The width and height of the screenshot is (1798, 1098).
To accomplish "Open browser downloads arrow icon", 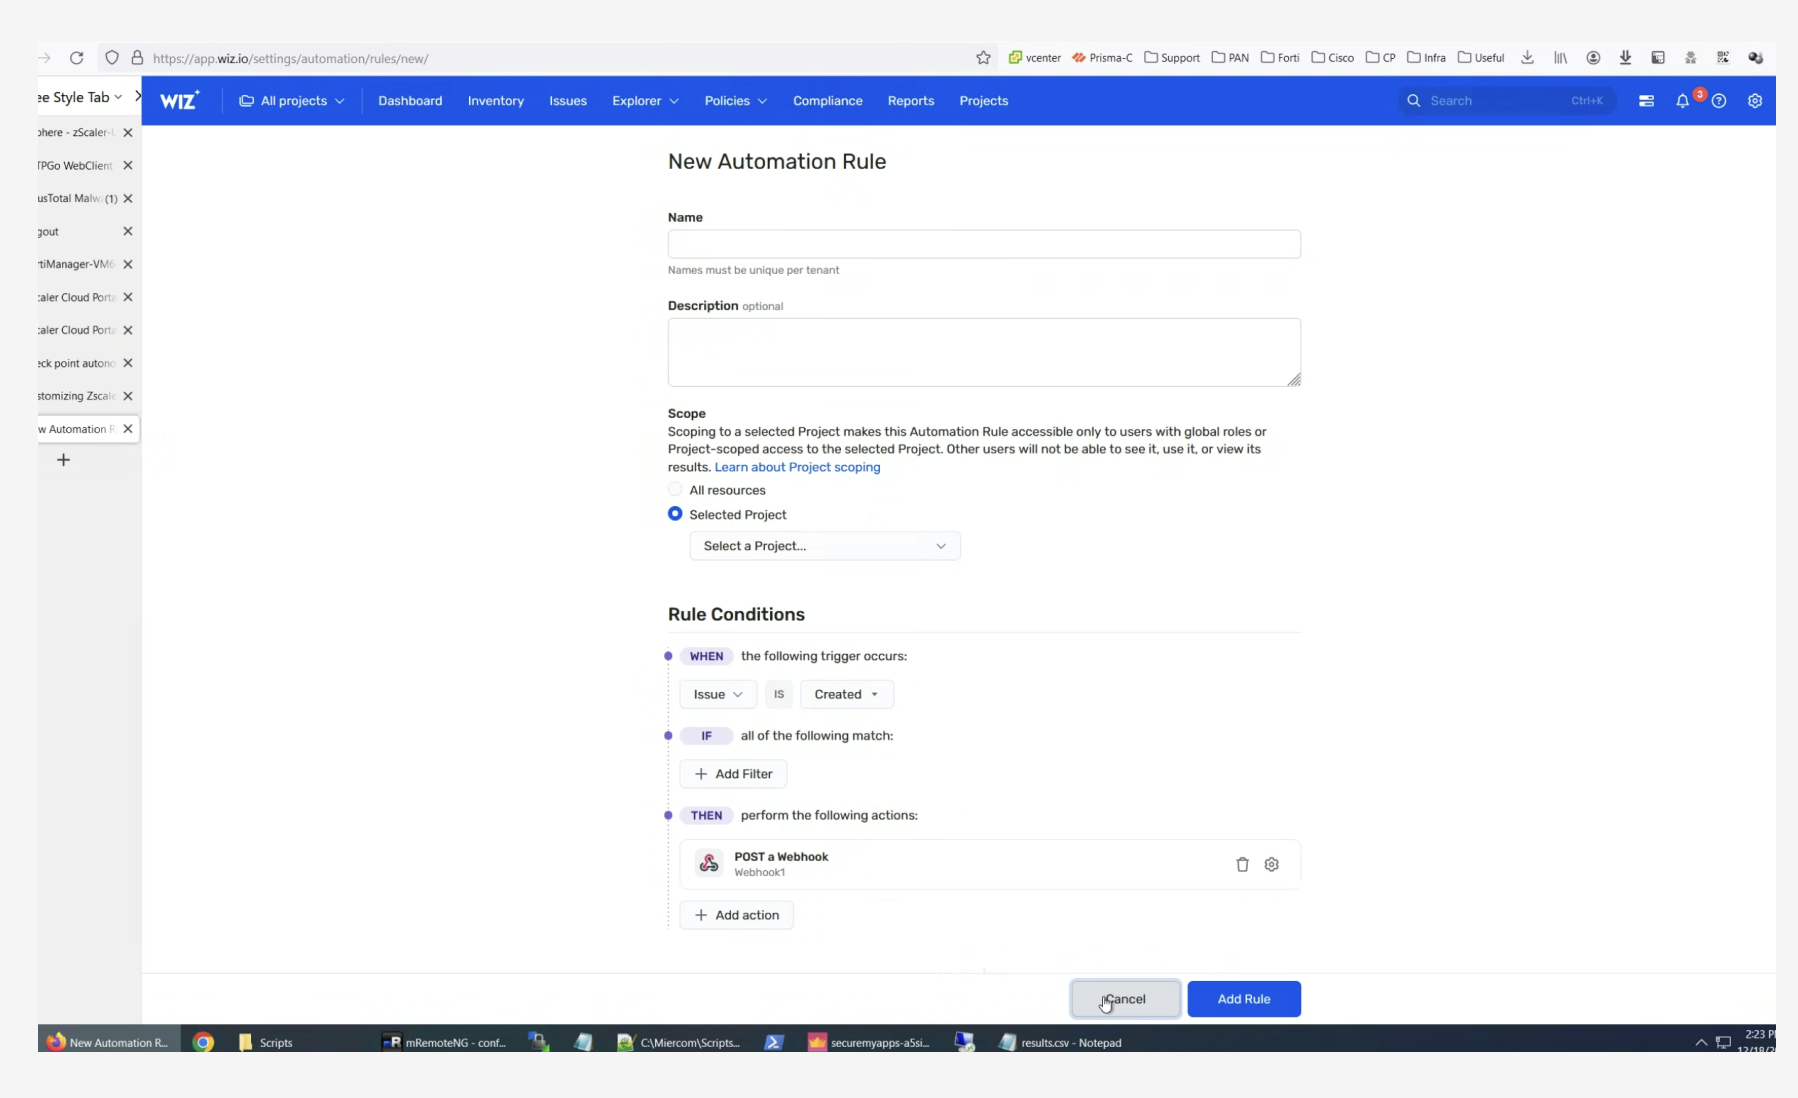I will coord(1527,58).
